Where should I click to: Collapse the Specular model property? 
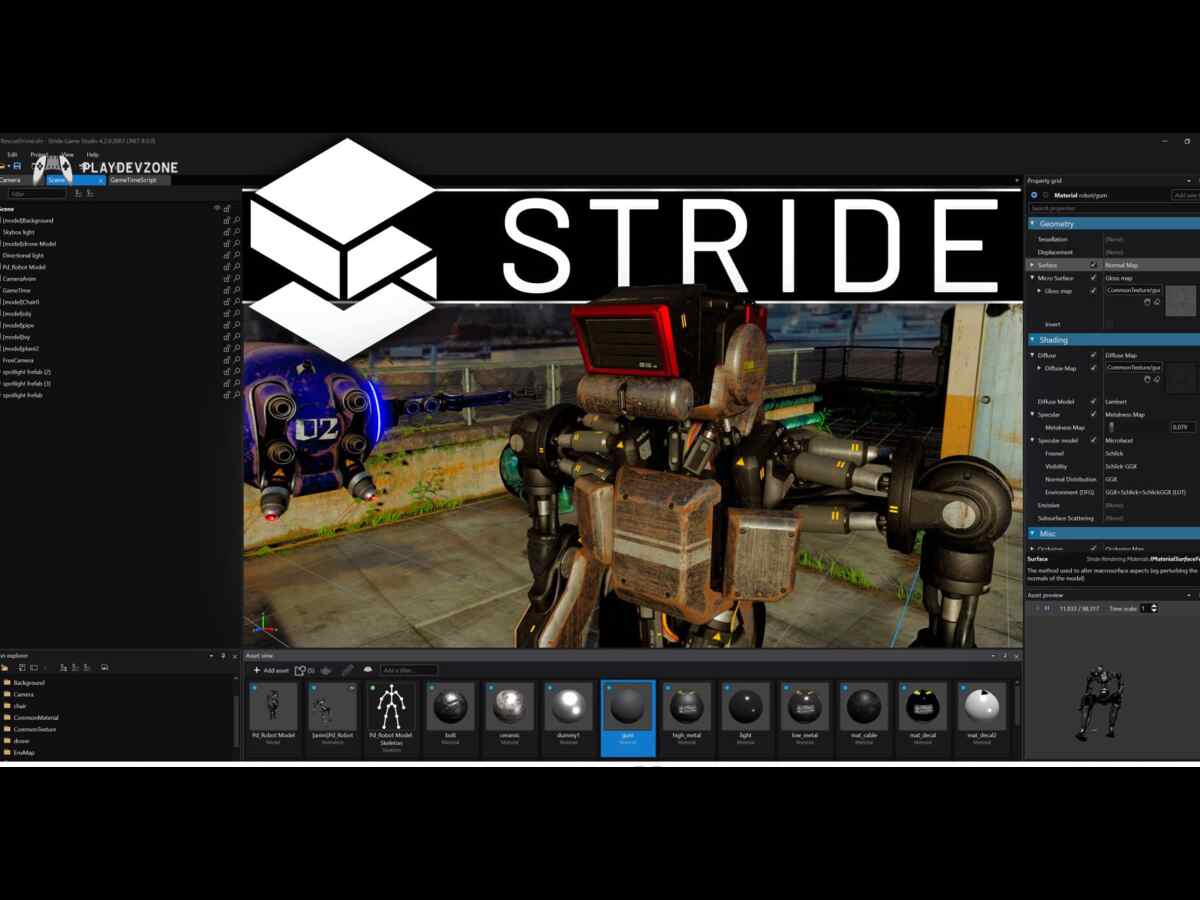click(x=1032, y=440)
